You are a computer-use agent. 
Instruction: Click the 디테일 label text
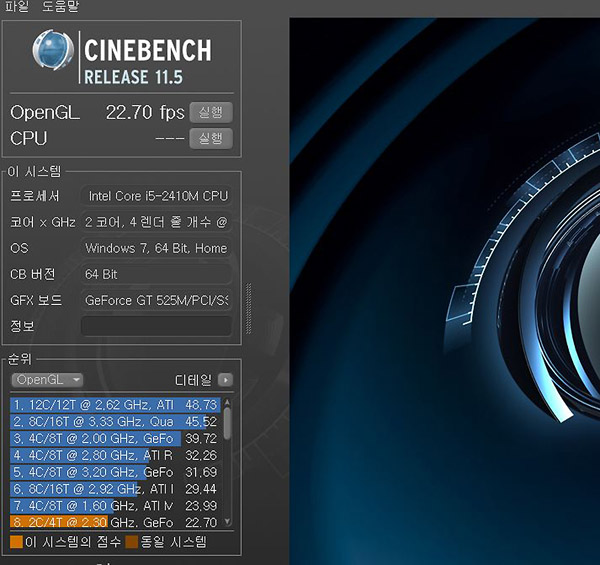(x=193, y=380)
